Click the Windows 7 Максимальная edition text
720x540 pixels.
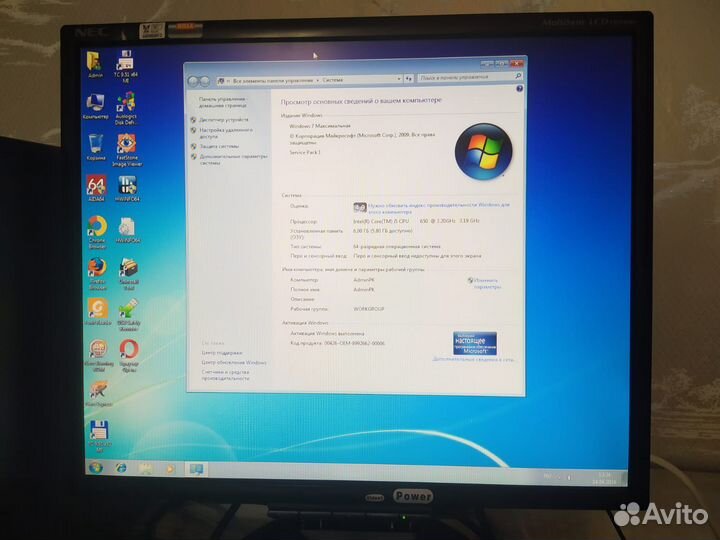320,126
